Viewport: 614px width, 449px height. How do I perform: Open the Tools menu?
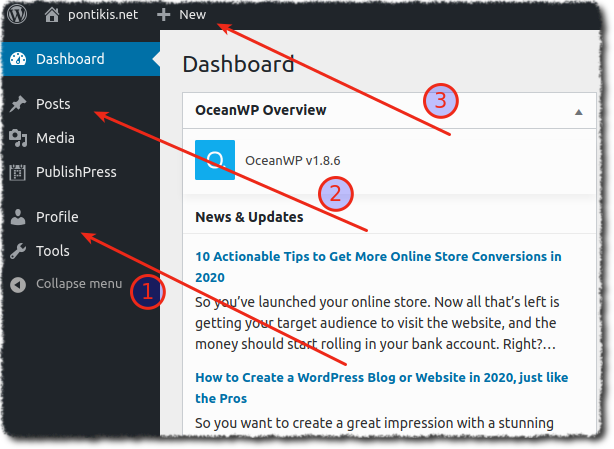pos(53,251)
